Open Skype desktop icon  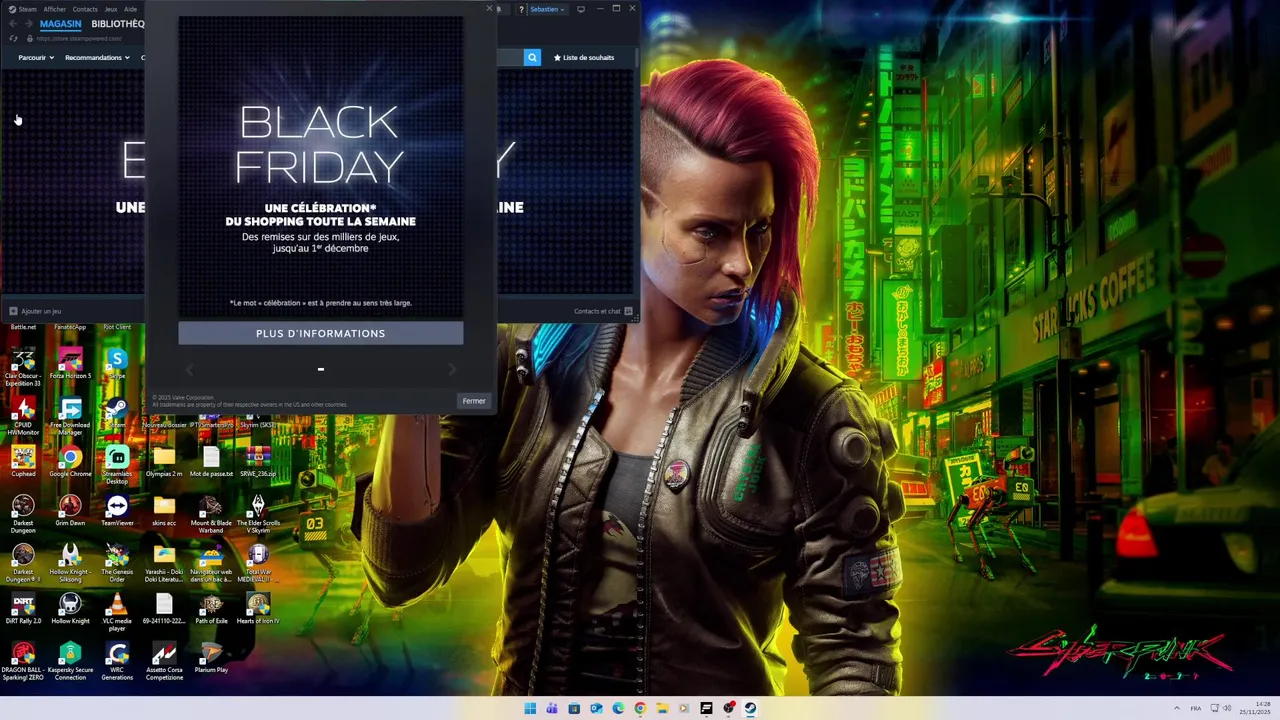click(x=117, y=364)
